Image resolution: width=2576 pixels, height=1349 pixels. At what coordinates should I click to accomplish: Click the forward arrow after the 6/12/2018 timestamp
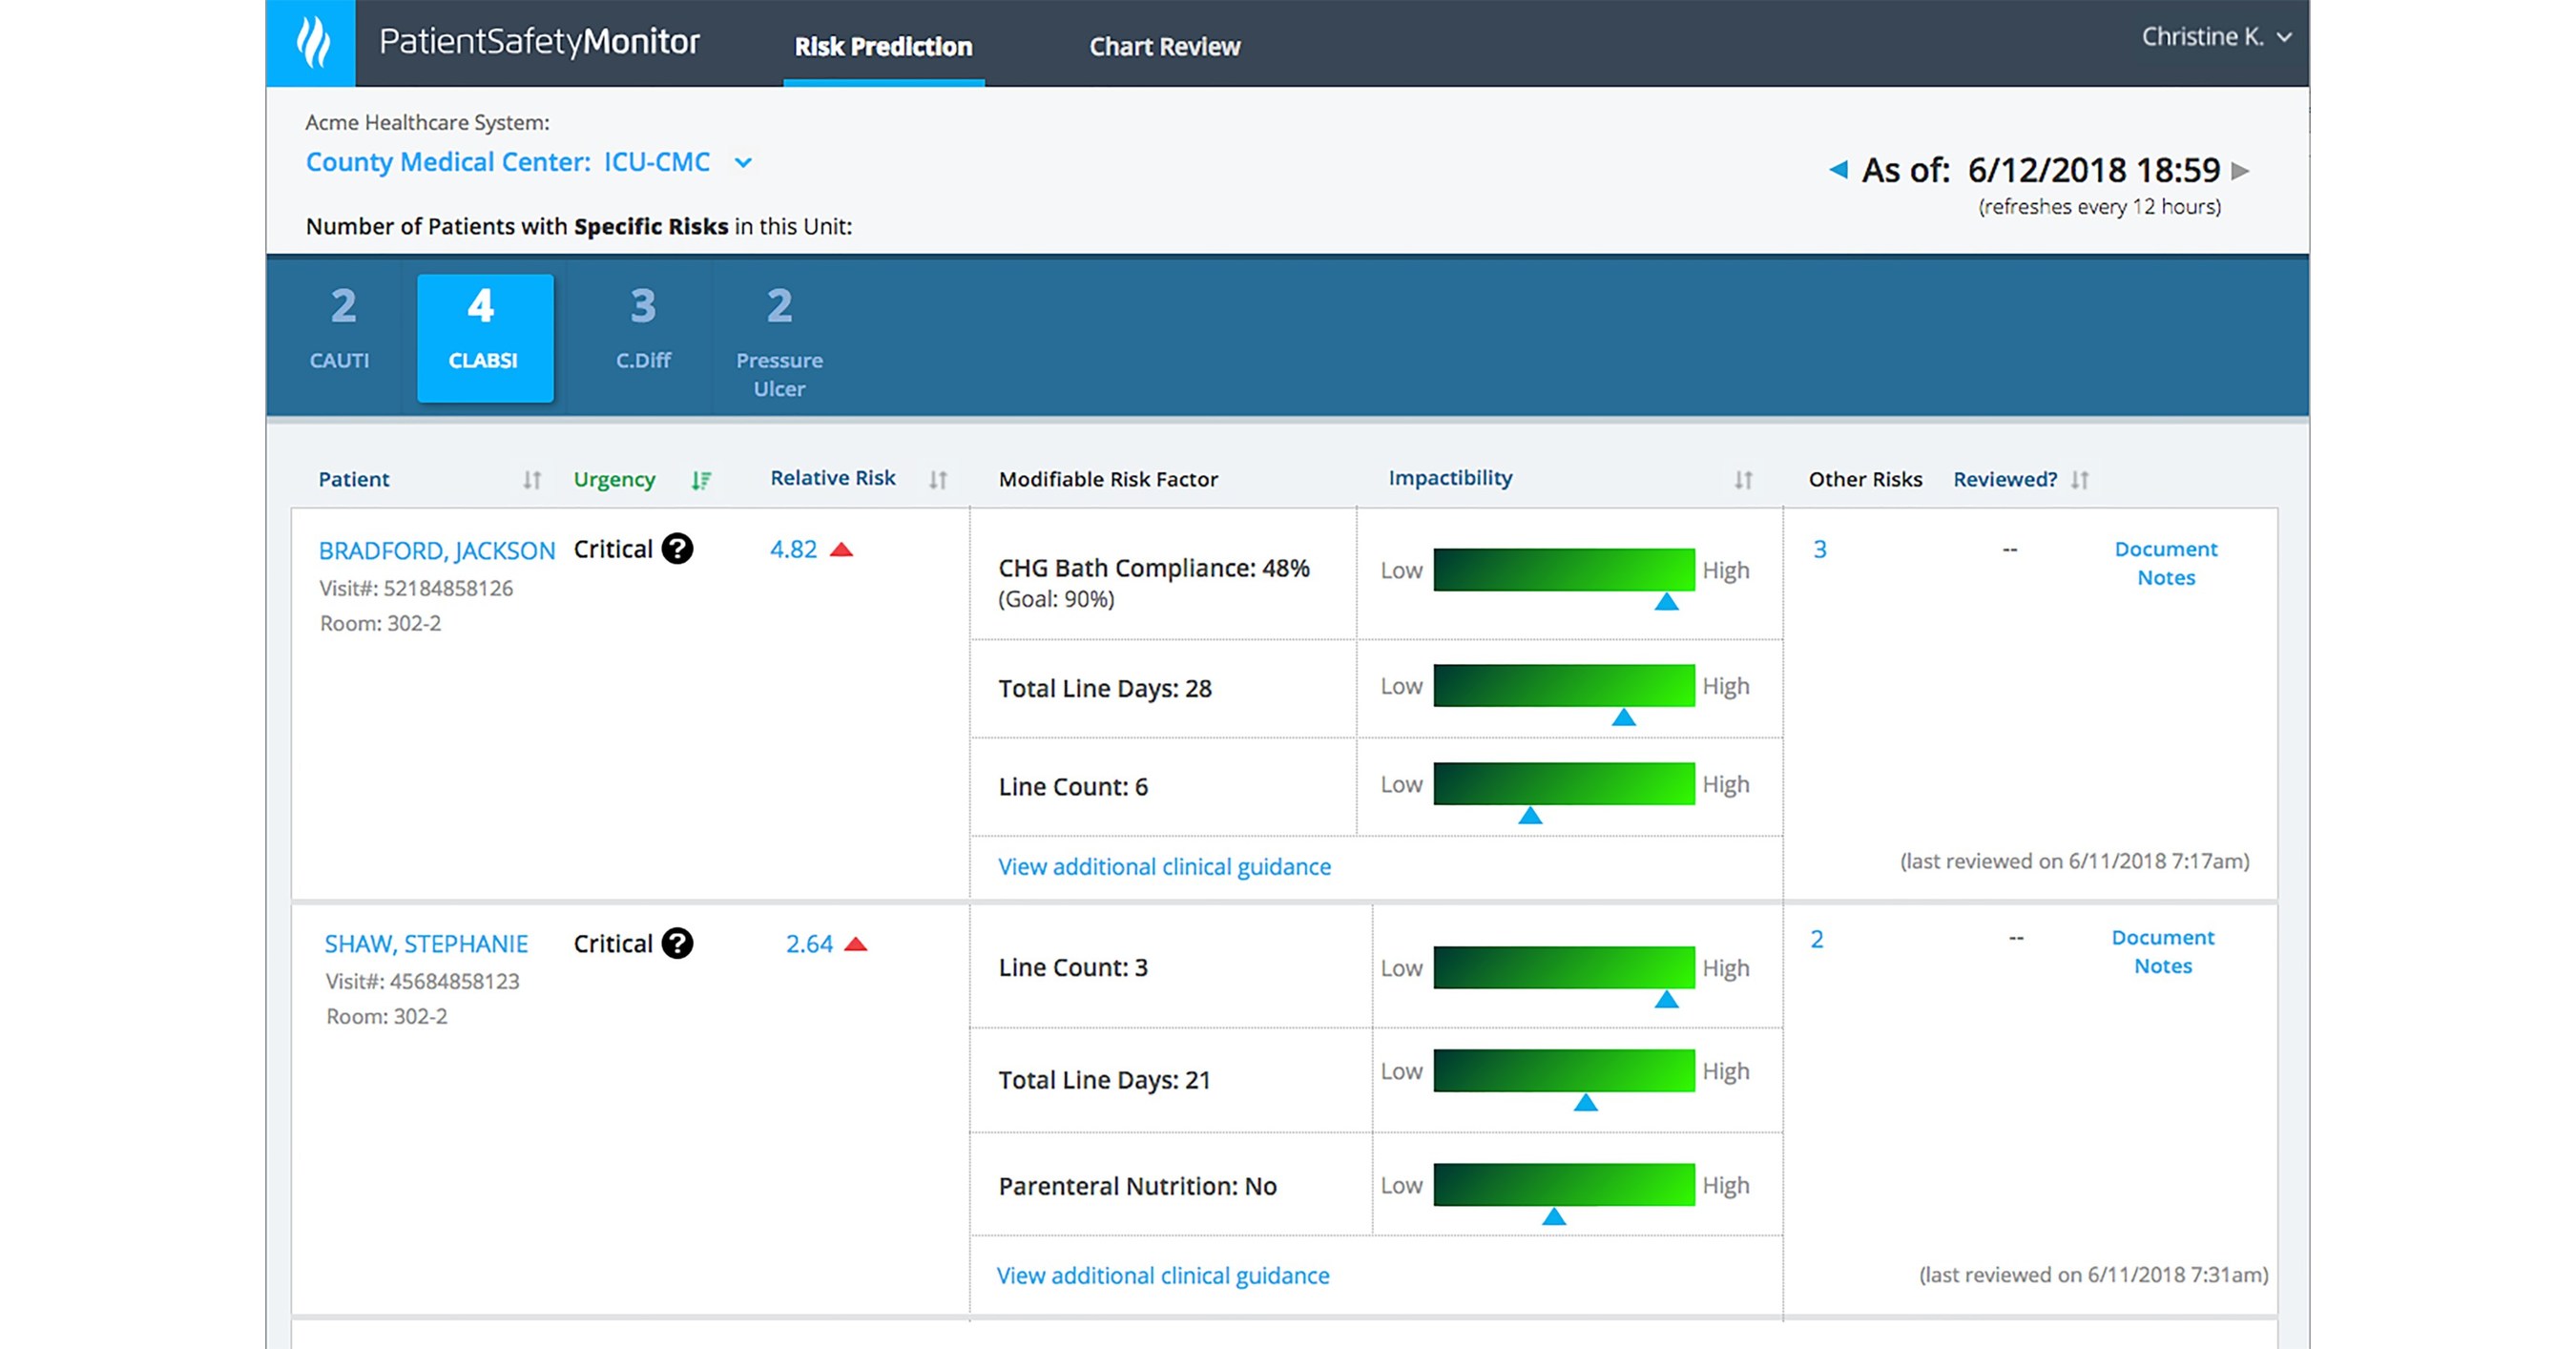point(2240,171)
